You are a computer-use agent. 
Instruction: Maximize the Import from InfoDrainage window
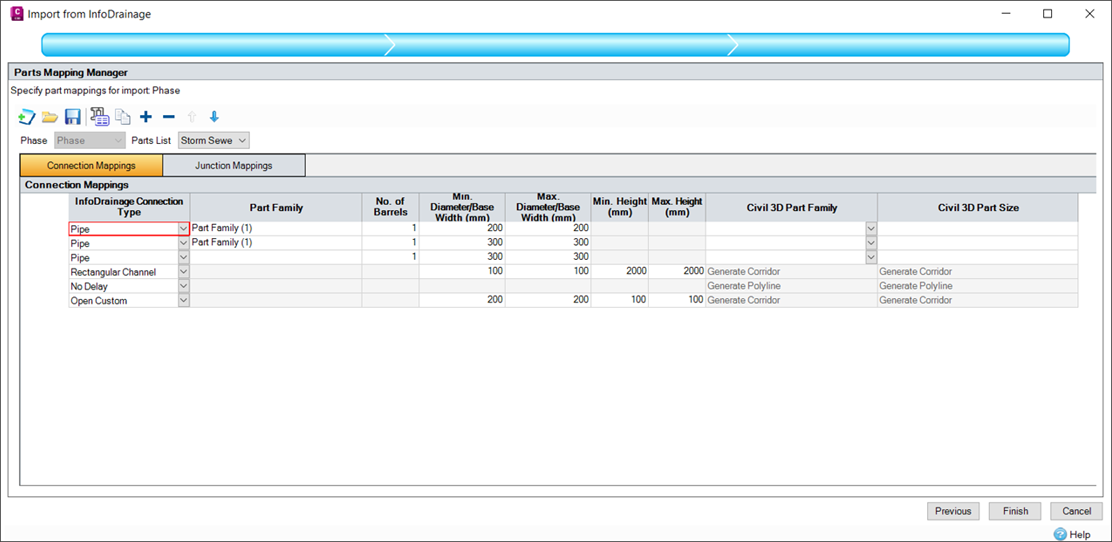(x=1047, y=13)
